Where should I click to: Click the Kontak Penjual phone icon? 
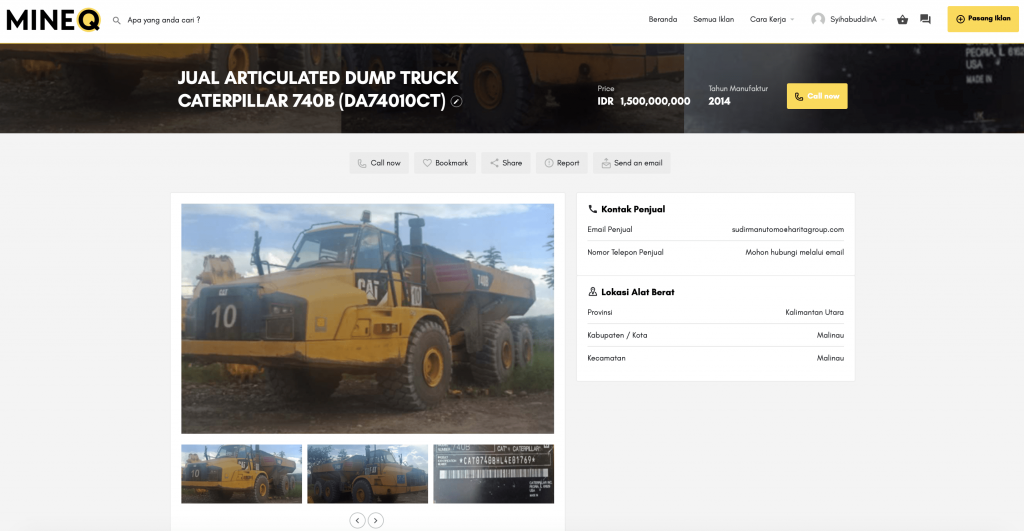point(592,209)
